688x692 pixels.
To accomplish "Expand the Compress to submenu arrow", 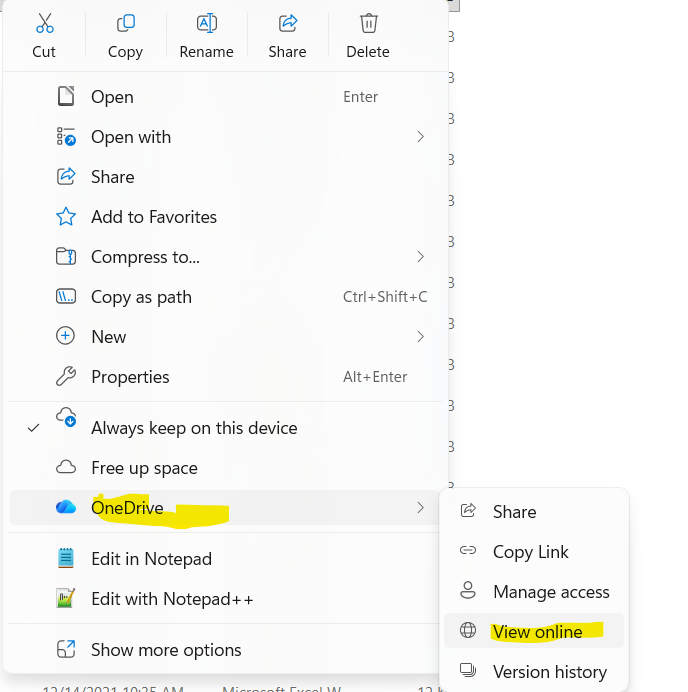I will [x=421, y=256].
